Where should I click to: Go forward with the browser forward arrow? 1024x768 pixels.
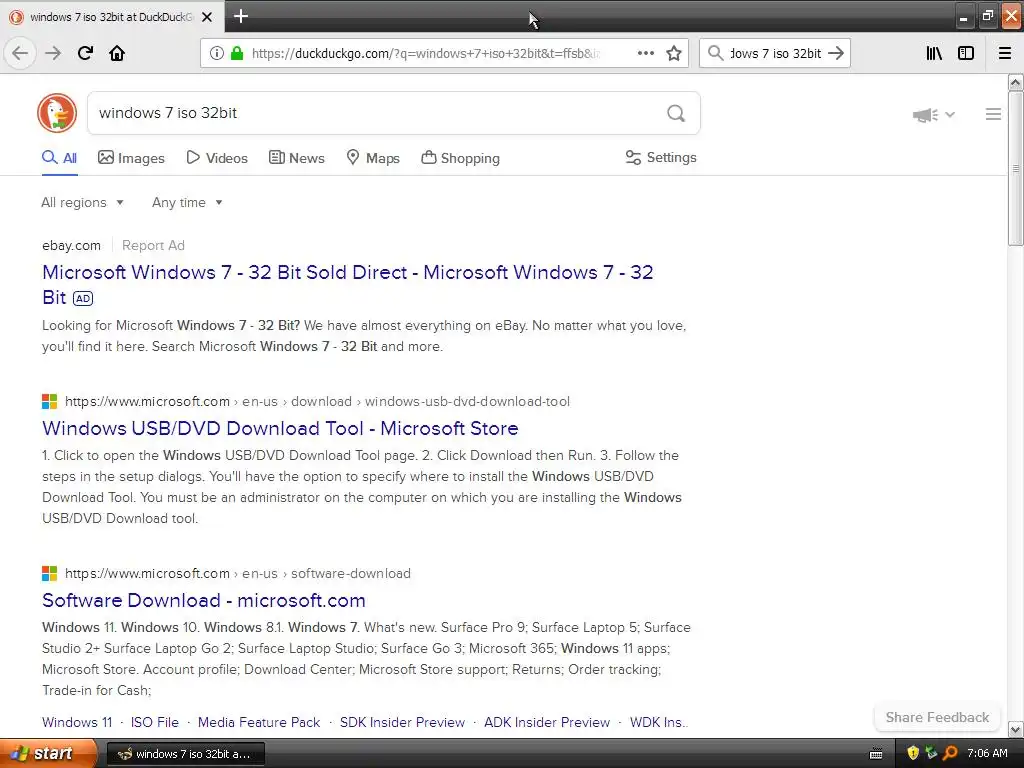coord(53,53)
